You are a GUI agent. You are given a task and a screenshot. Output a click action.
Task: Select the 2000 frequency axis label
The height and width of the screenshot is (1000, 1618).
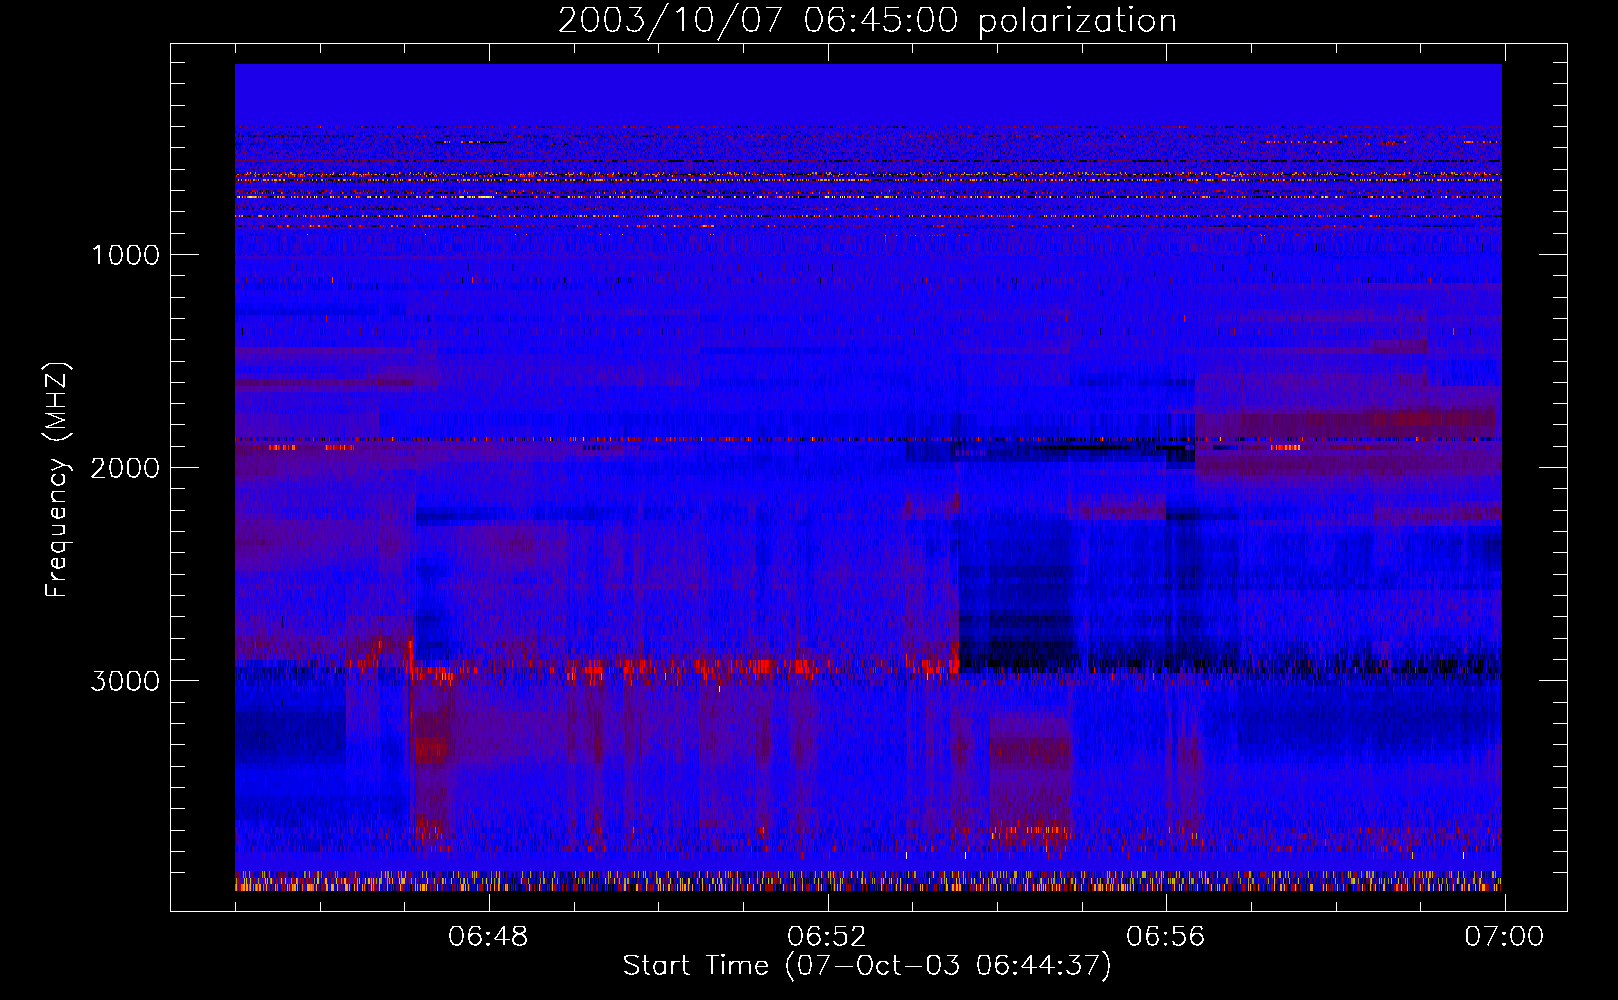click(125, 468)
